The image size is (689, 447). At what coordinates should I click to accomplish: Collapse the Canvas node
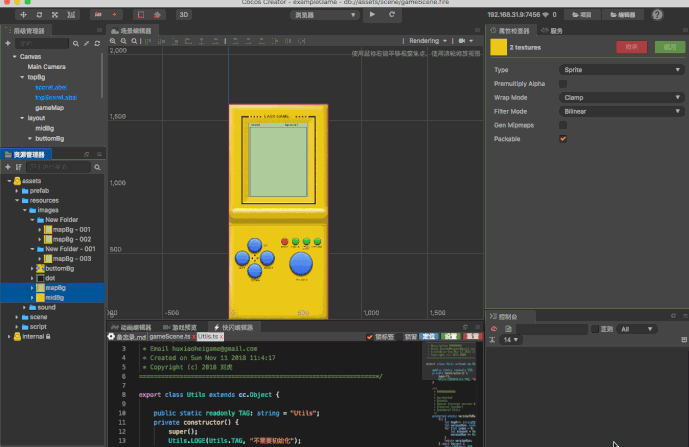pyautogui.click(x=15, y=57)
